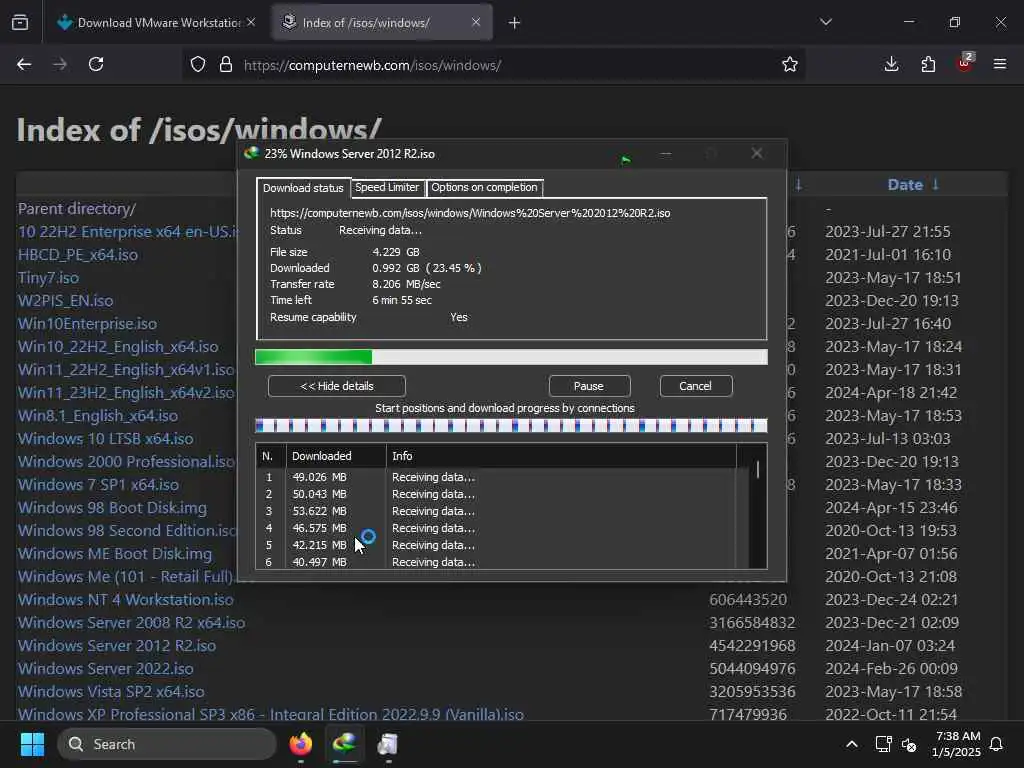Select connection row 3 with 53.622 MB
The image size is (1024, 768).
(x=496, y=511)
